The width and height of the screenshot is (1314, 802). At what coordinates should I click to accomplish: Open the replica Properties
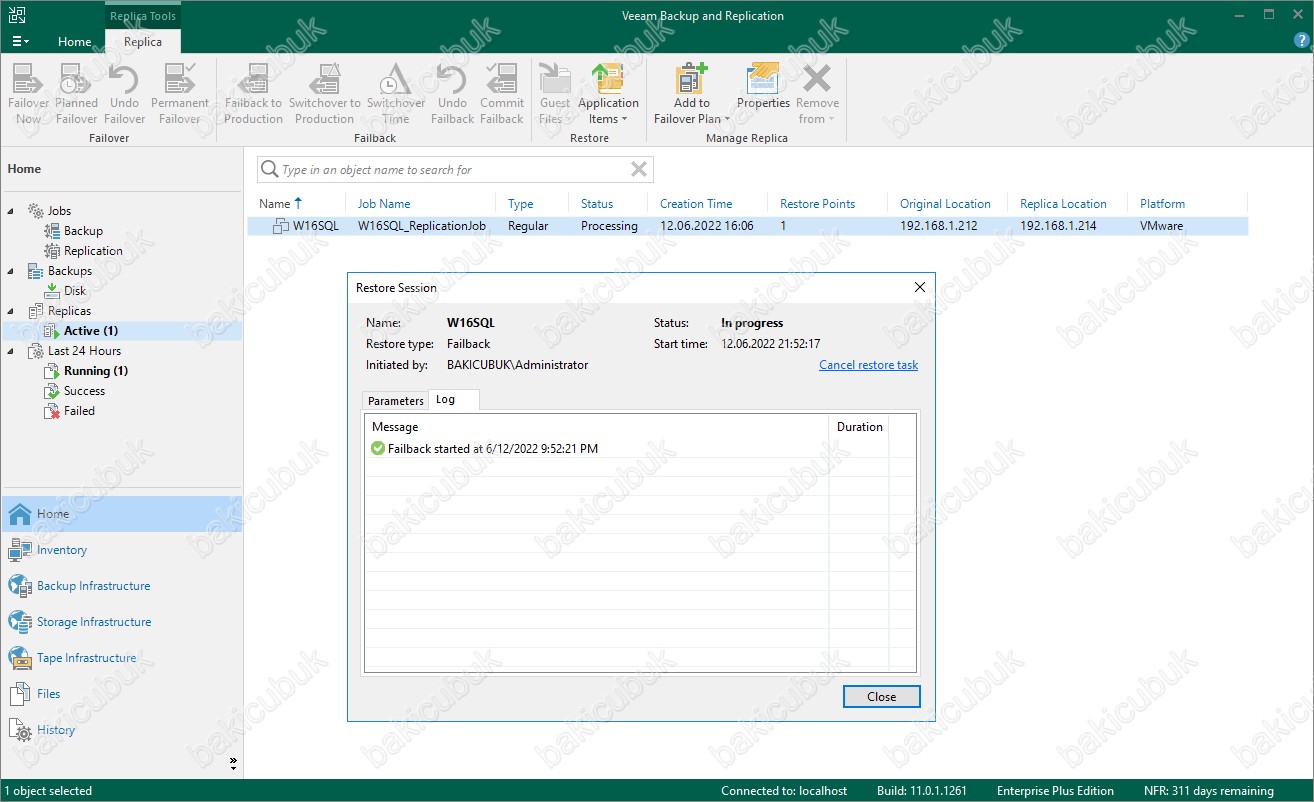point(763,87)
